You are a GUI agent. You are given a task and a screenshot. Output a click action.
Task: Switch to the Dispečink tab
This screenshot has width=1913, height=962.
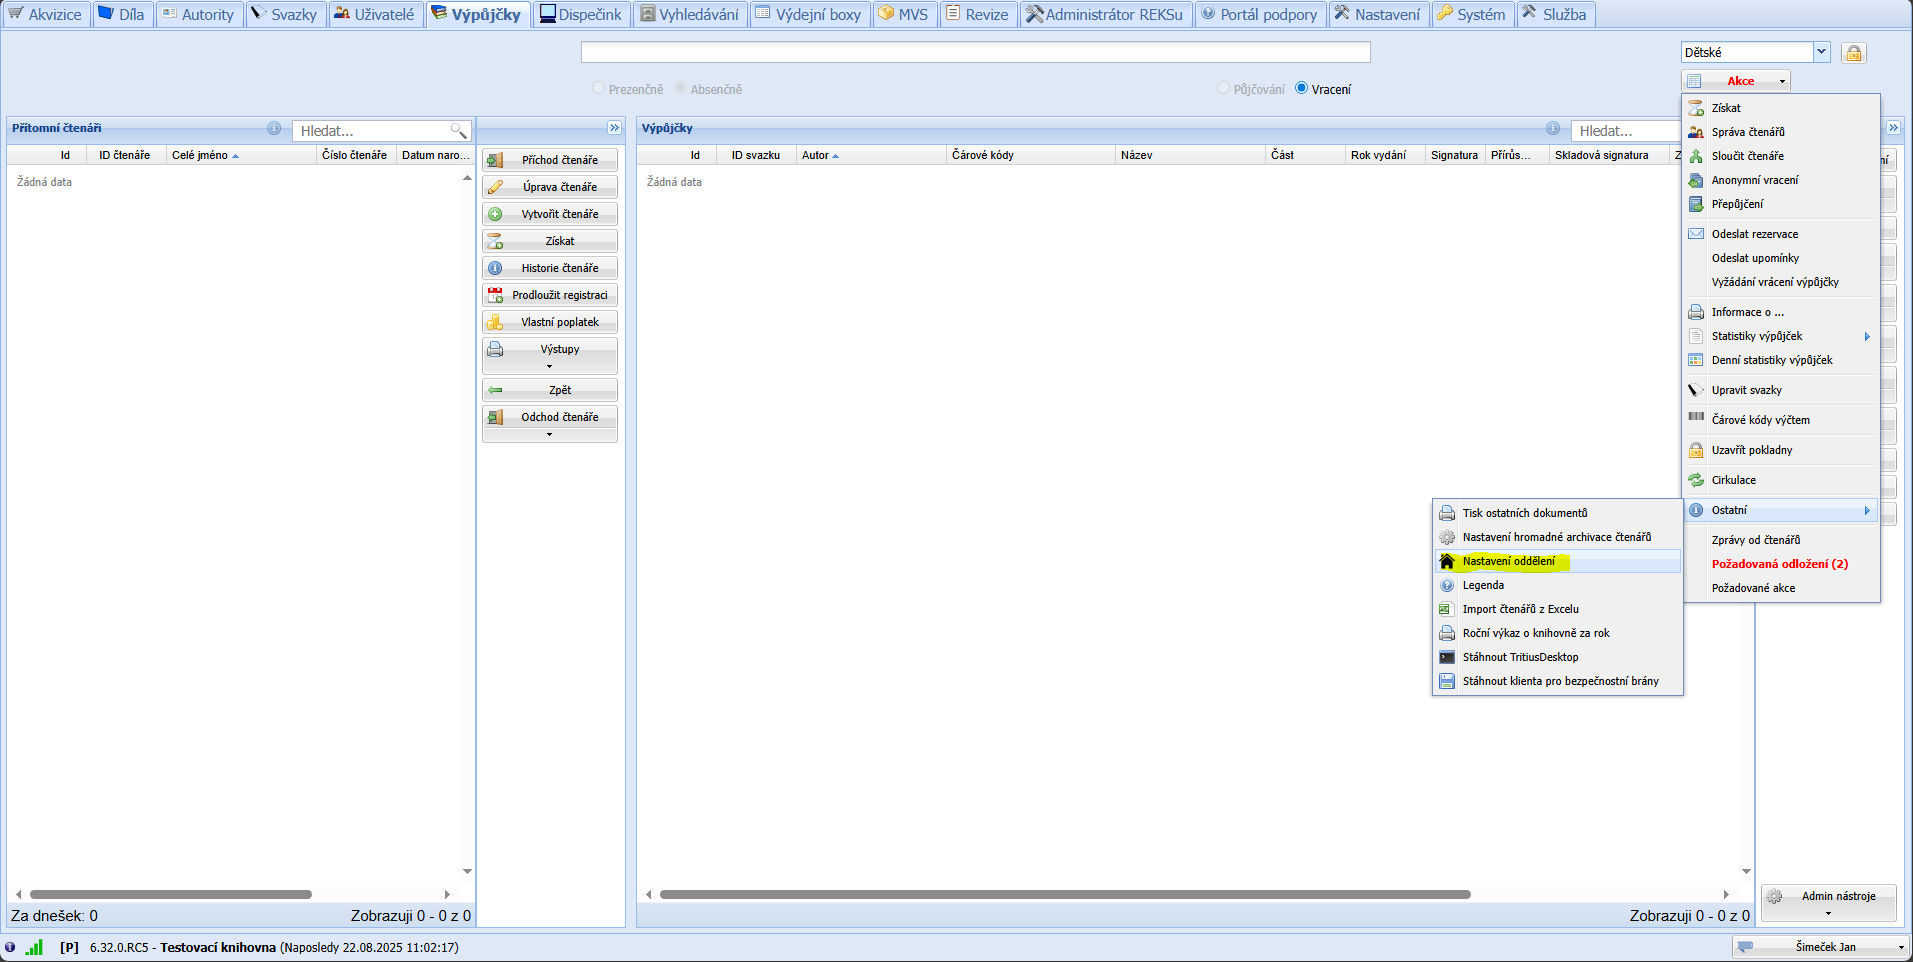point(580,14)
